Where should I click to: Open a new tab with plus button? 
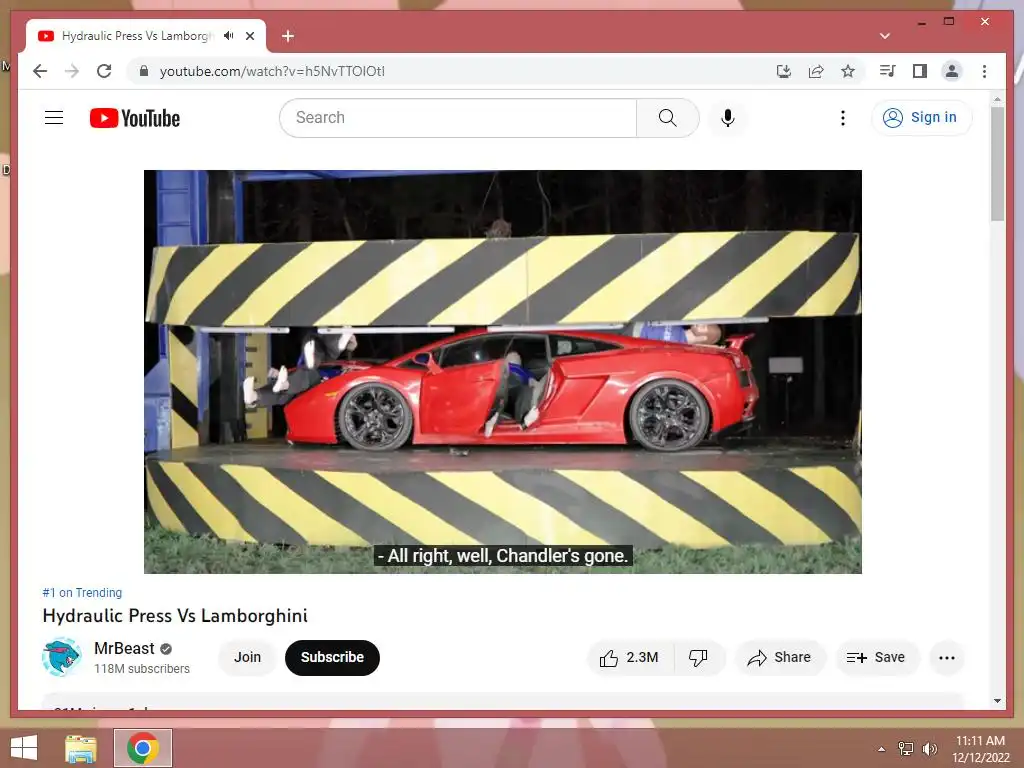point(287,36)
